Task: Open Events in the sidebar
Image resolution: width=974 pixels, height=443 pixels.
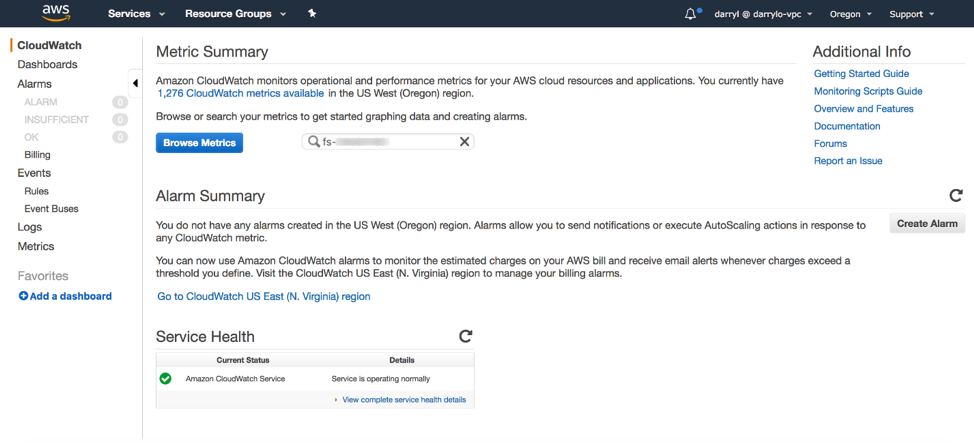Action: pyautogui.click(x=34, y=173)
